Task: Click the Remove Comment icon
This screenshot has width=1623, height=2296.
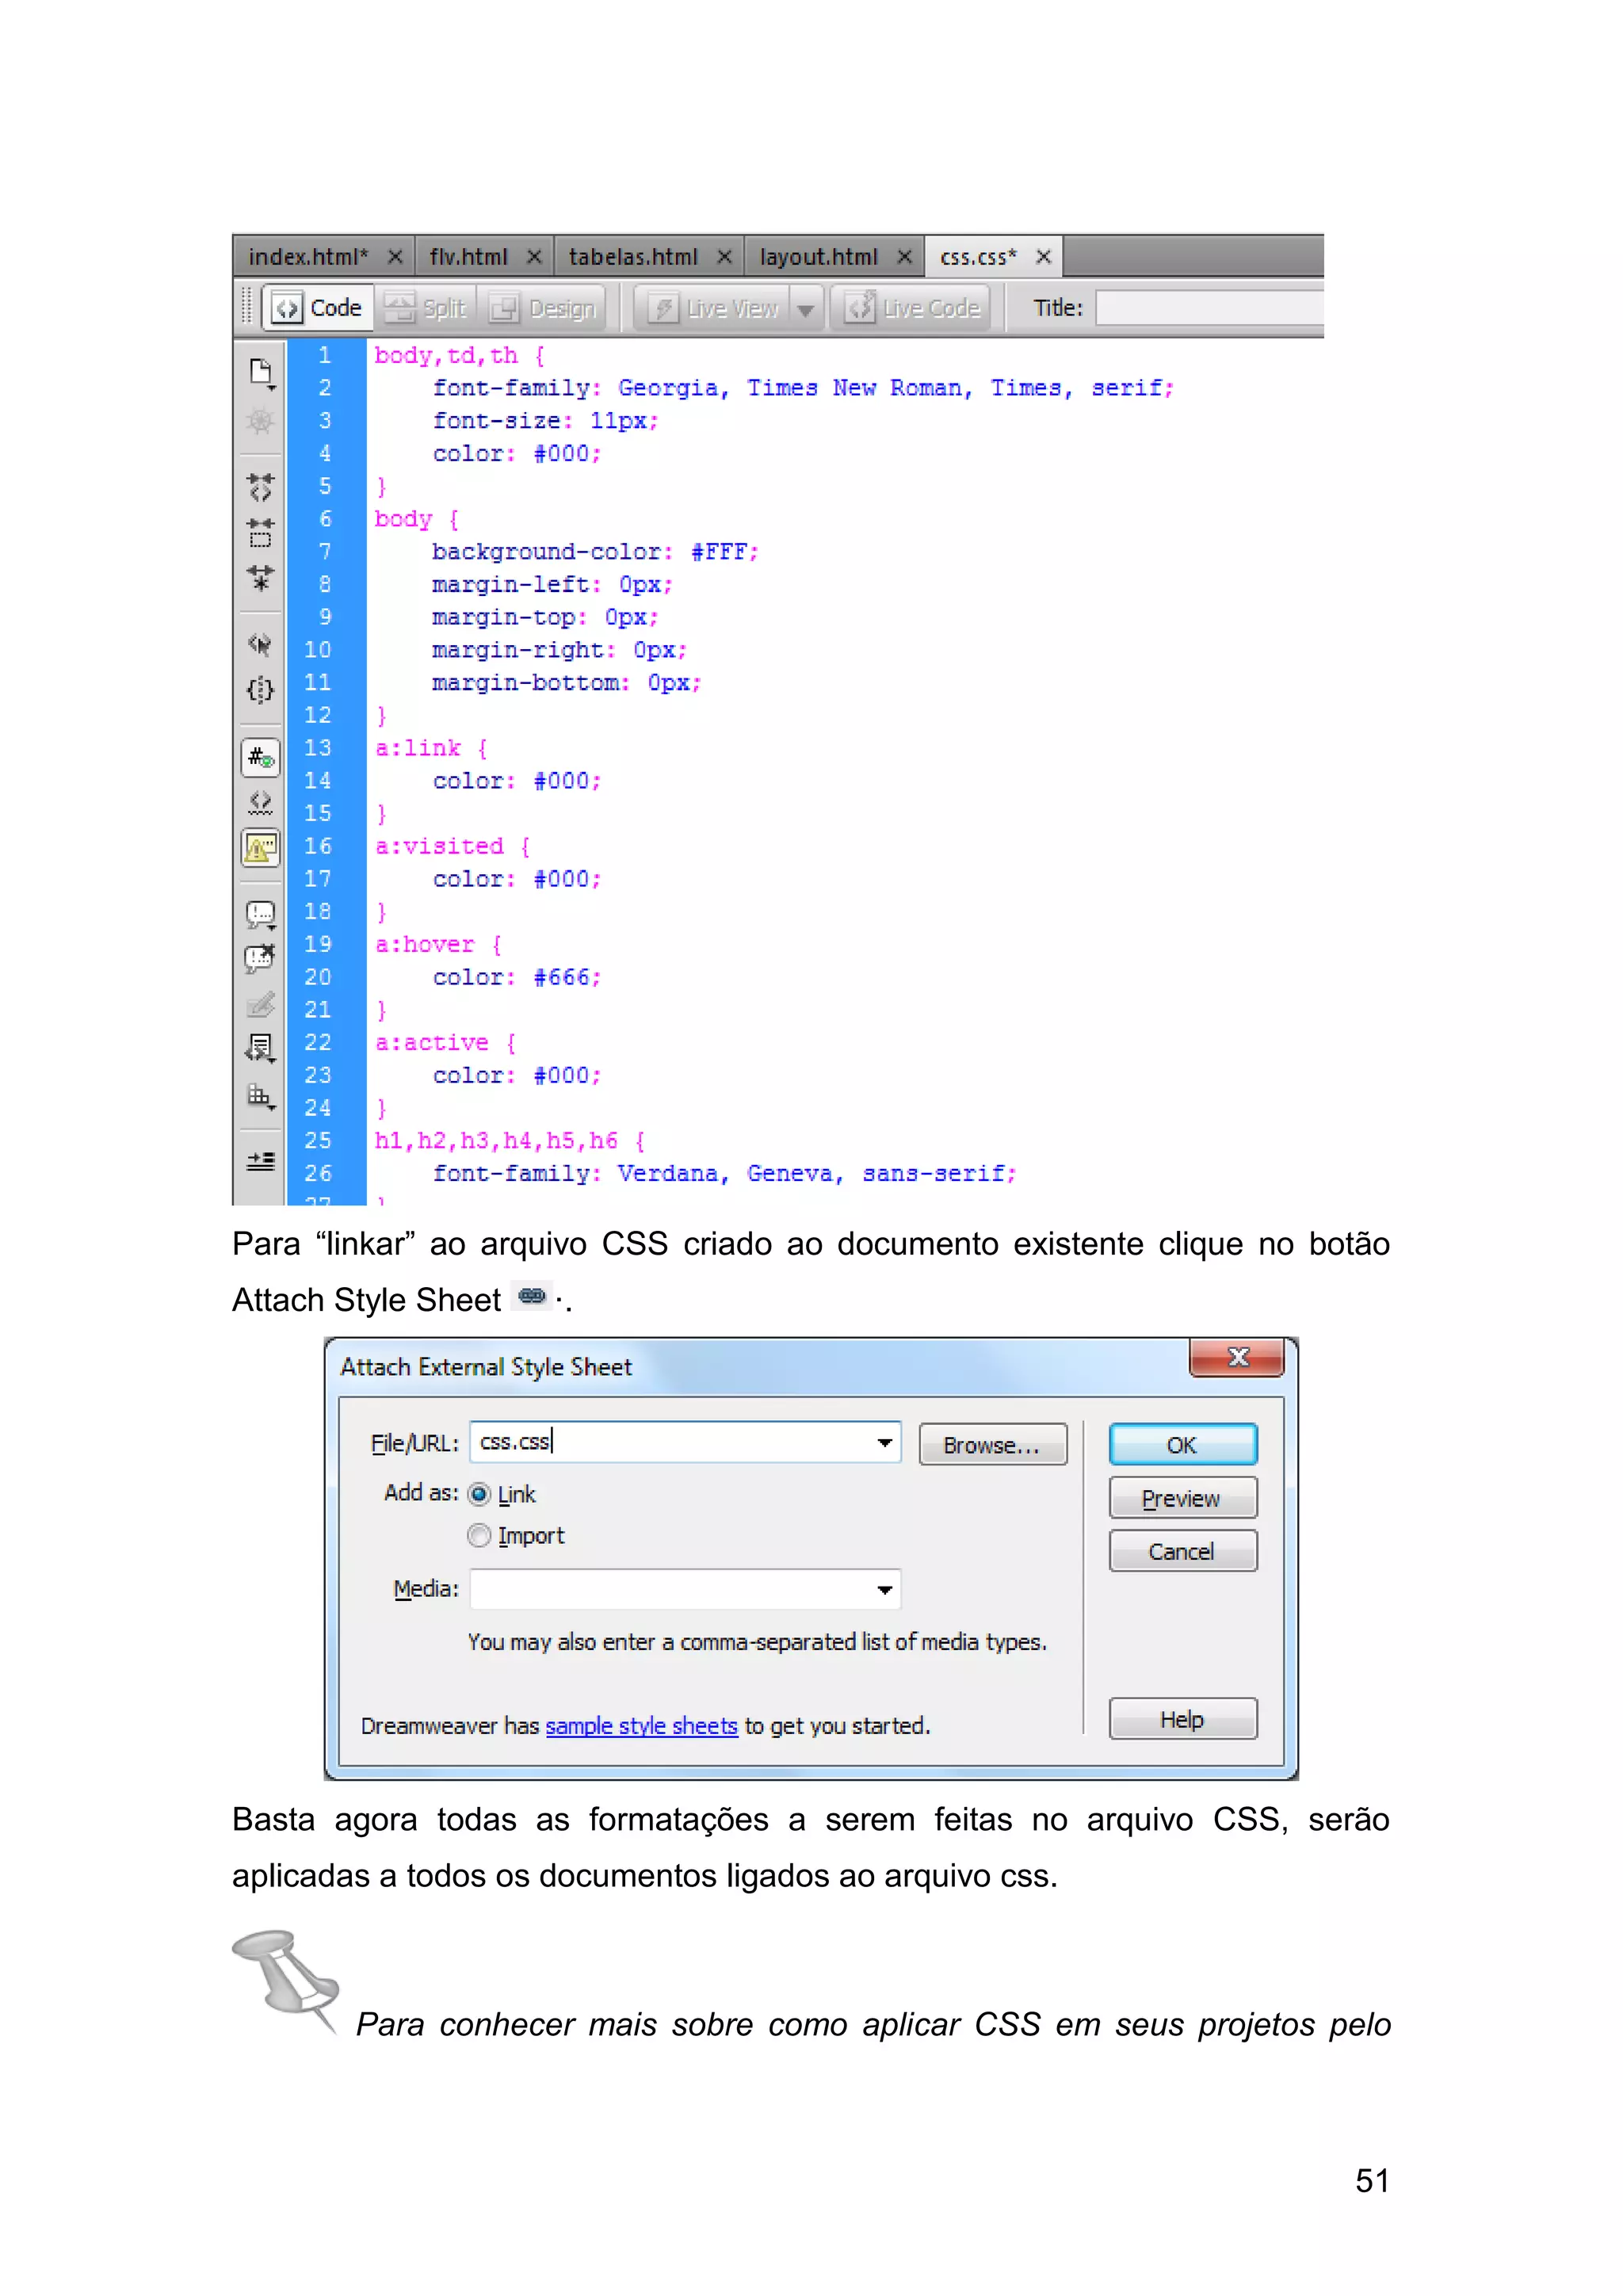Action: 260,959
